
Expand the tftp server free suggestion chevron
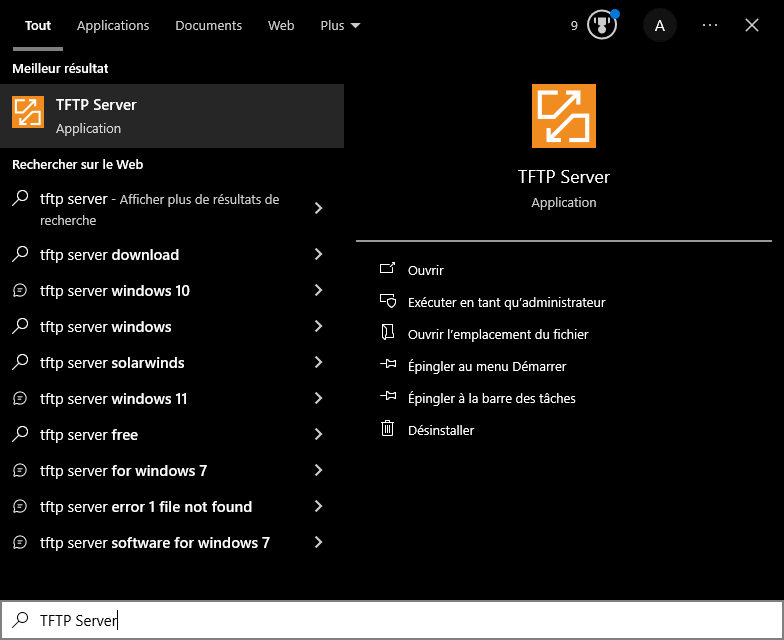[318, 435]
